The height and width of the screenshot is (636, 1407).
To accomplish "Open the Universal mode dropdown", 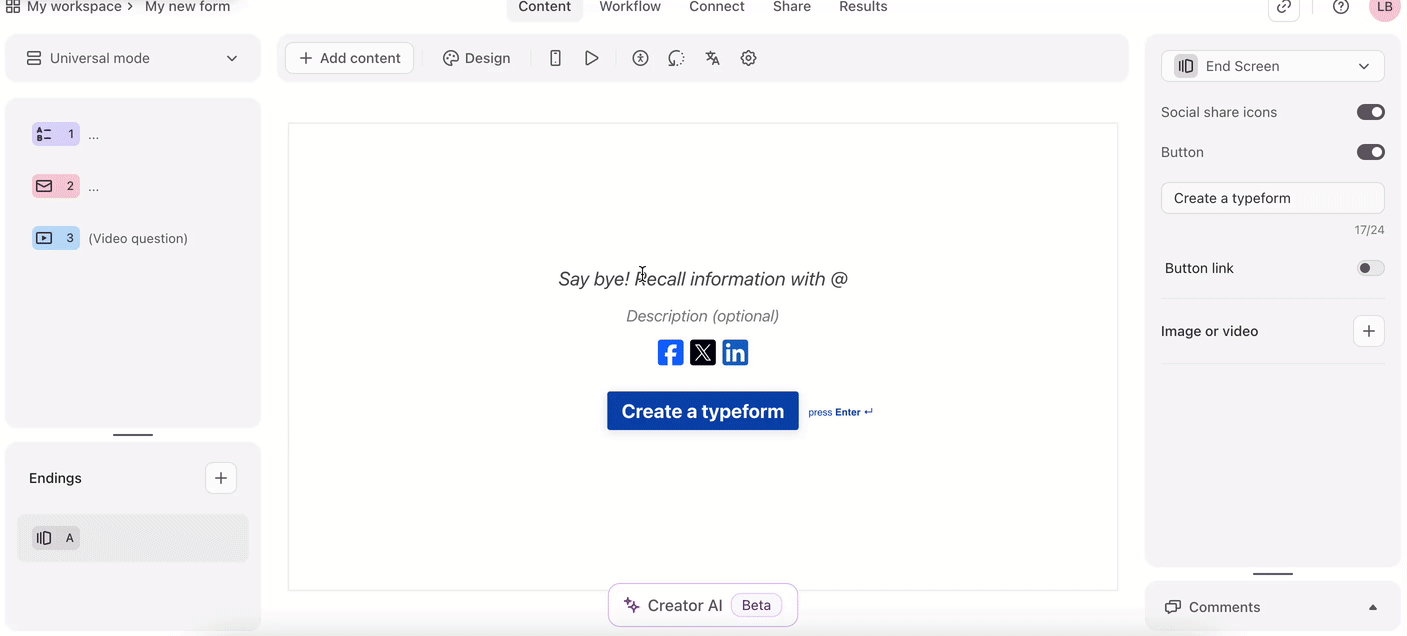I will [x=132, y=58].
